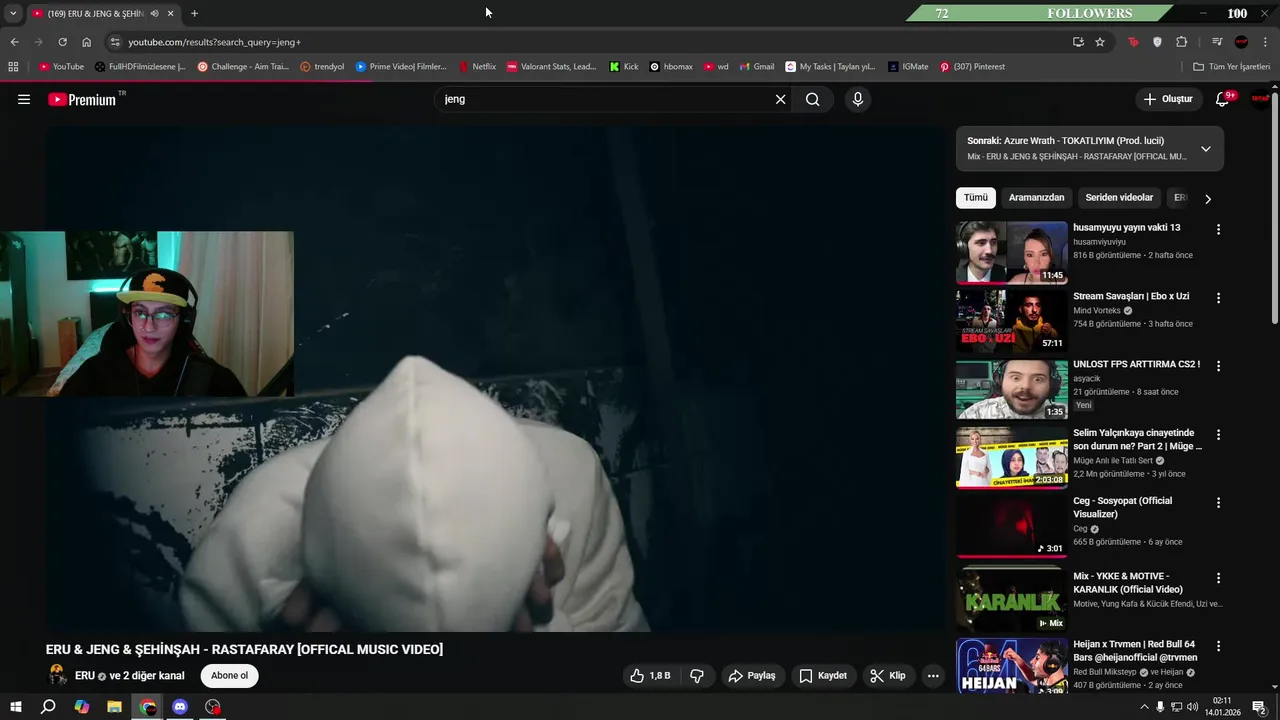Image resolution: width=1280 pixels, height=720 pixels.
Task: Open Windows taskbar search
Action: (x=48, y=707)
